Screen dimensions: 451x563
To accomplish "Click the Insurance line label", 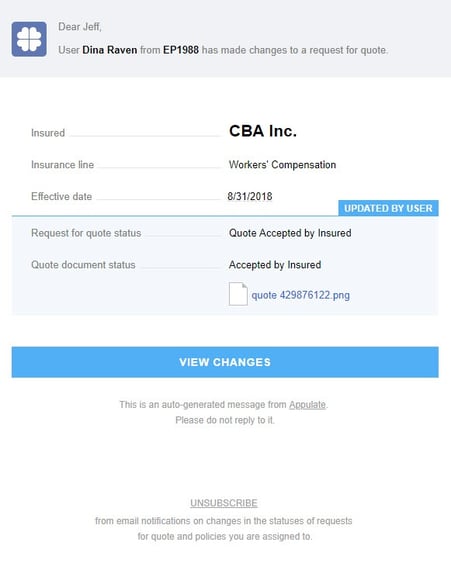I will tap(62, 165).
